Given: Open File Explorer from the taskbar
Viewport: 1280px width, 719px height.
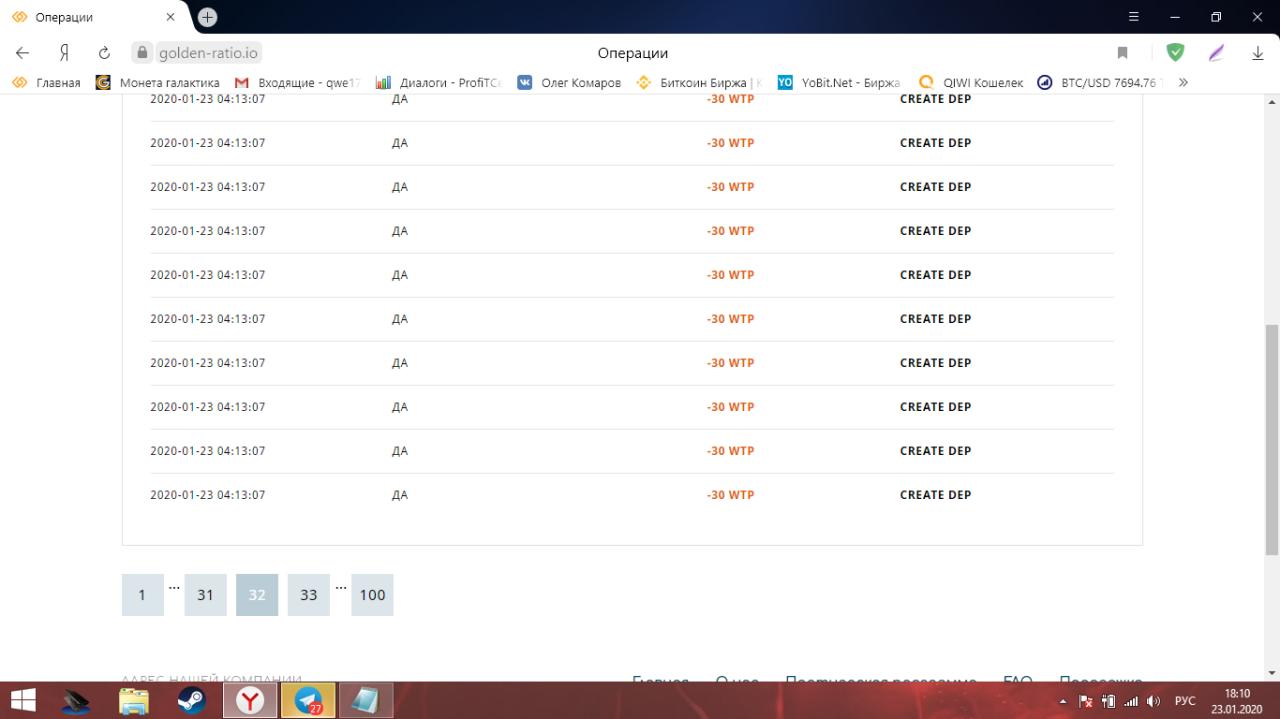Looking at the screenshot, I should 133,700.
